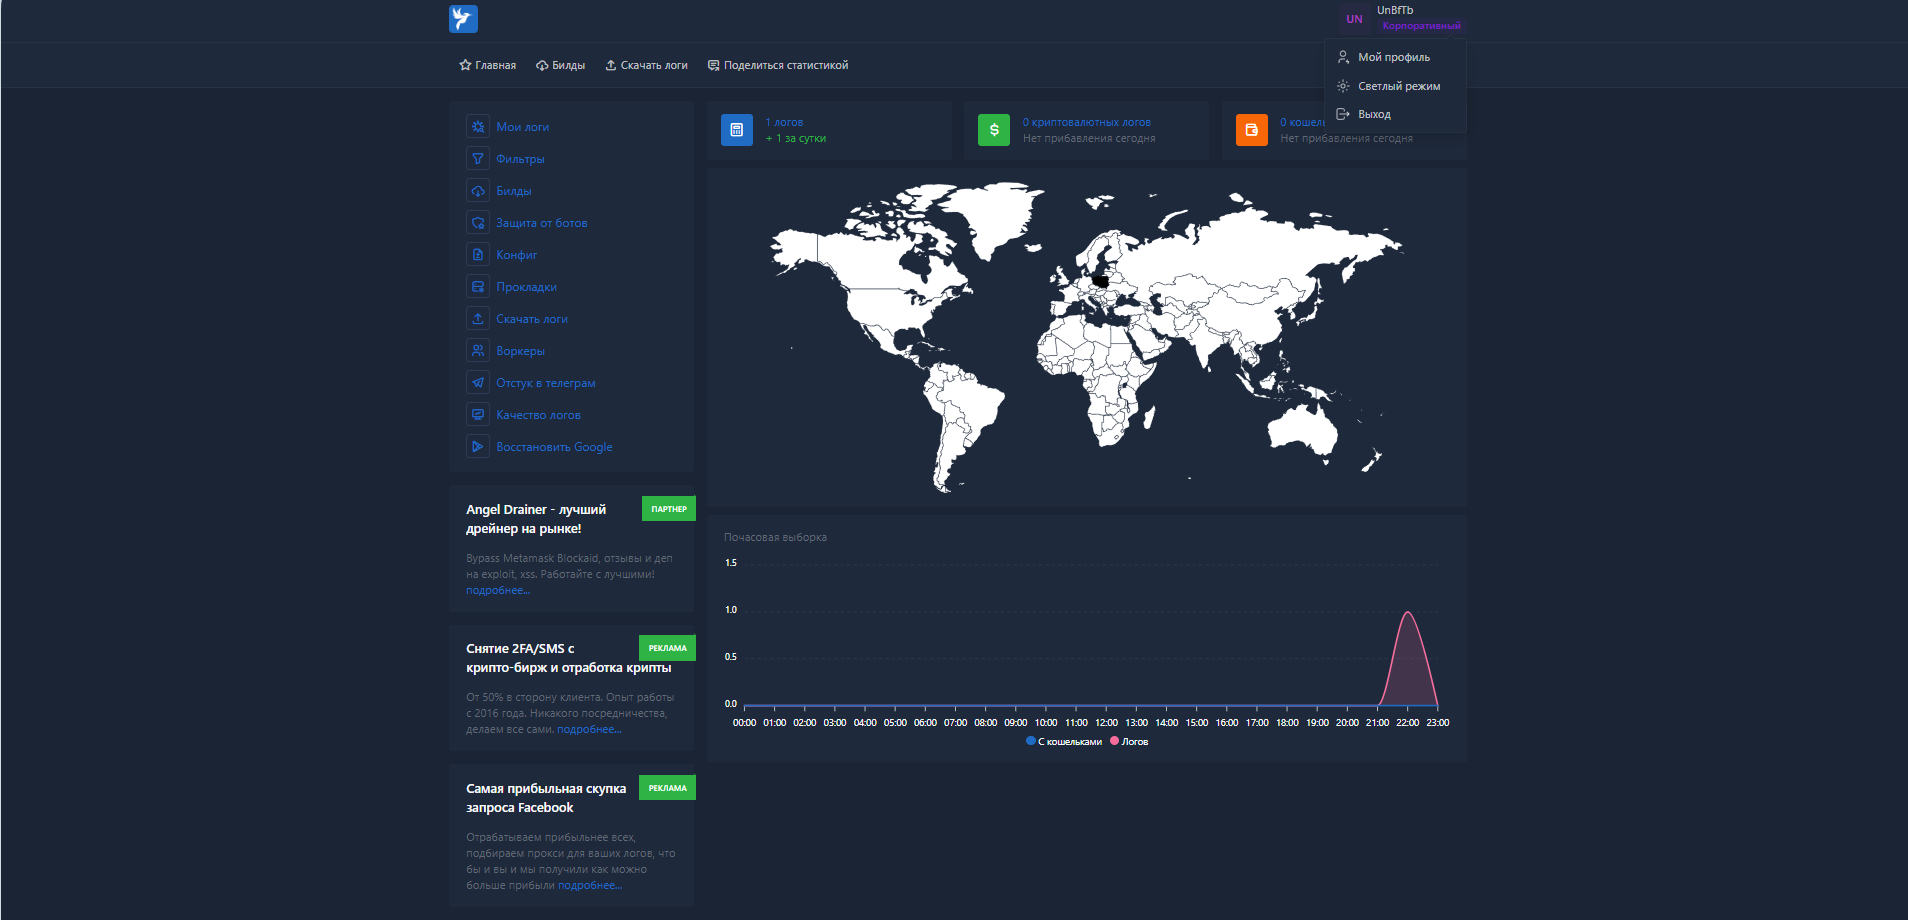Toggle the С кошельками series in the legend
Viewport: 1908px width, 920px height.
[x=1069, y=742]
